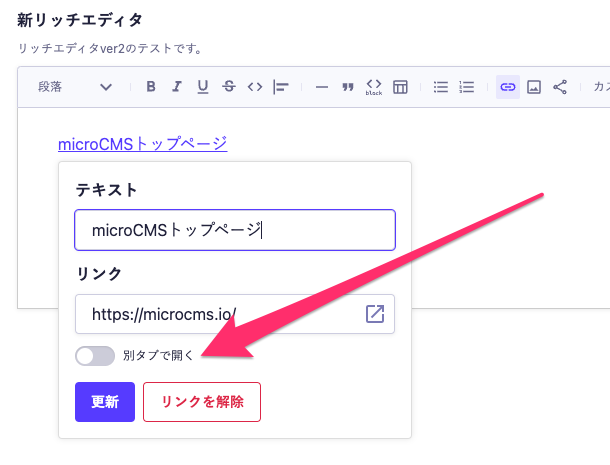Focus the テキスト input field
This screenshot has height=465, width=610.
click(235, 230)
